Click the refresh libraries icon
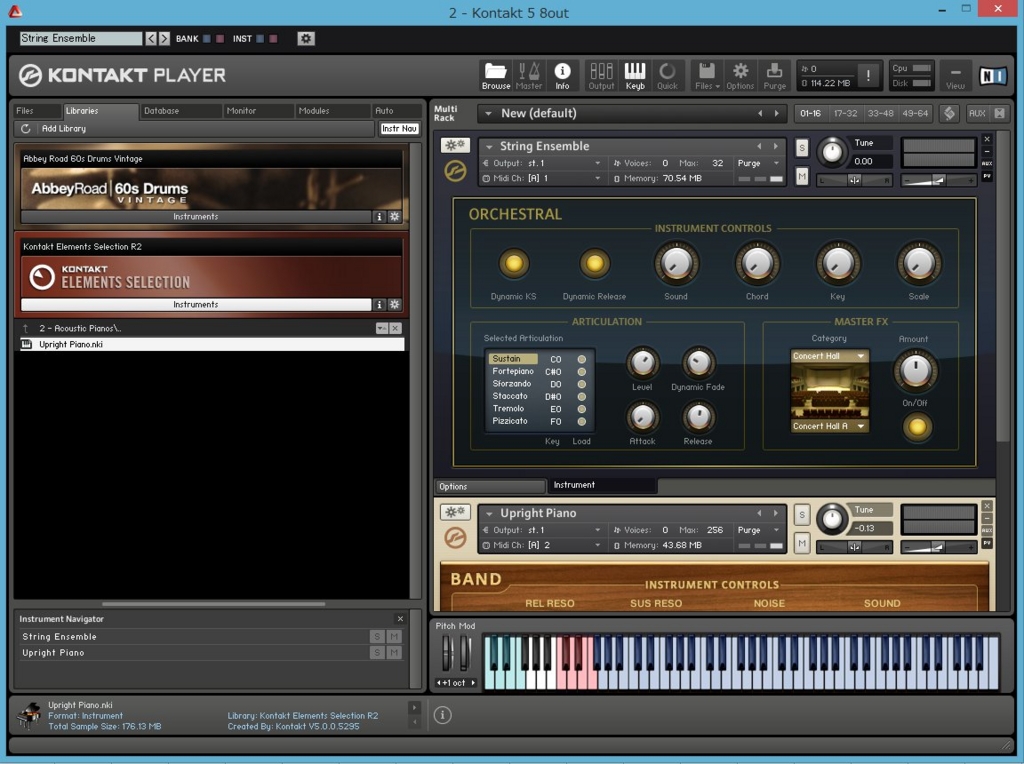Image resolution: width=1024 pixels, height=764 pixels. point(25,129)
